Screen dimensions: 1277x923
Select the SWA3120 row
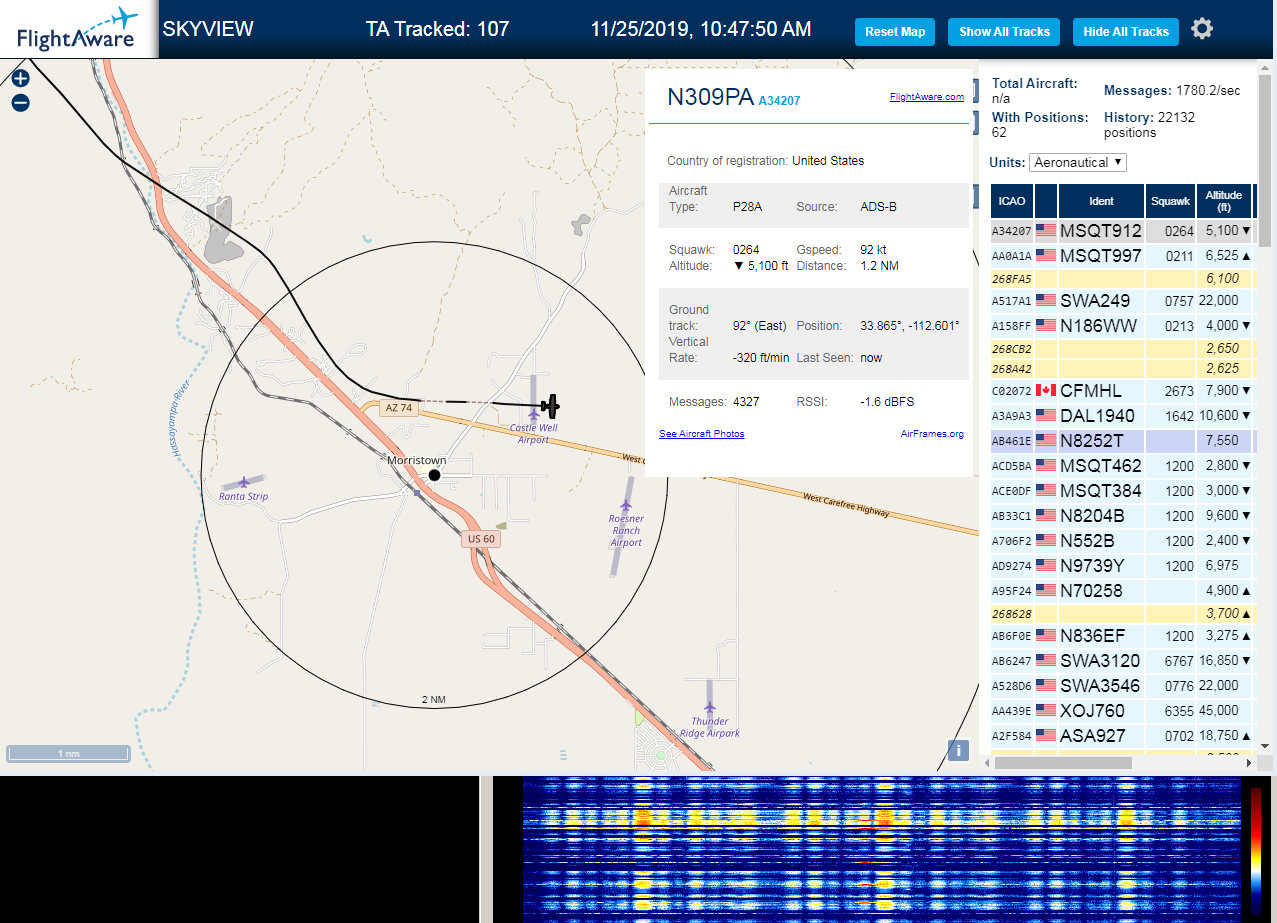(1122, 660)
